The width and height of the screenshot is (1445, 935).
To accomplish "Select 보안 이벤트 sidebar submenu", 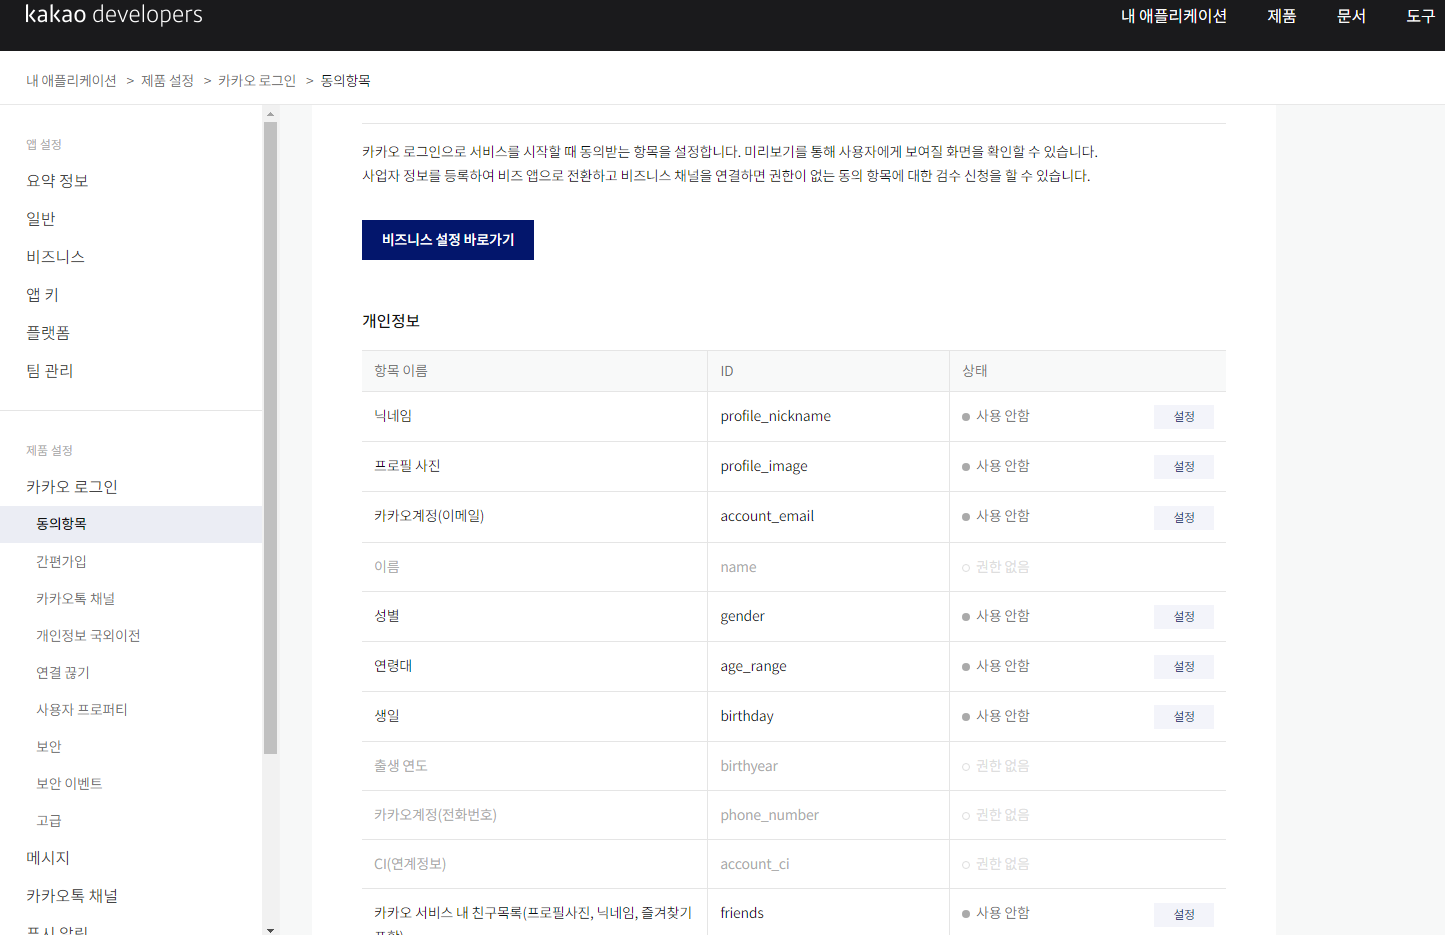I will (x=69, y=783).
